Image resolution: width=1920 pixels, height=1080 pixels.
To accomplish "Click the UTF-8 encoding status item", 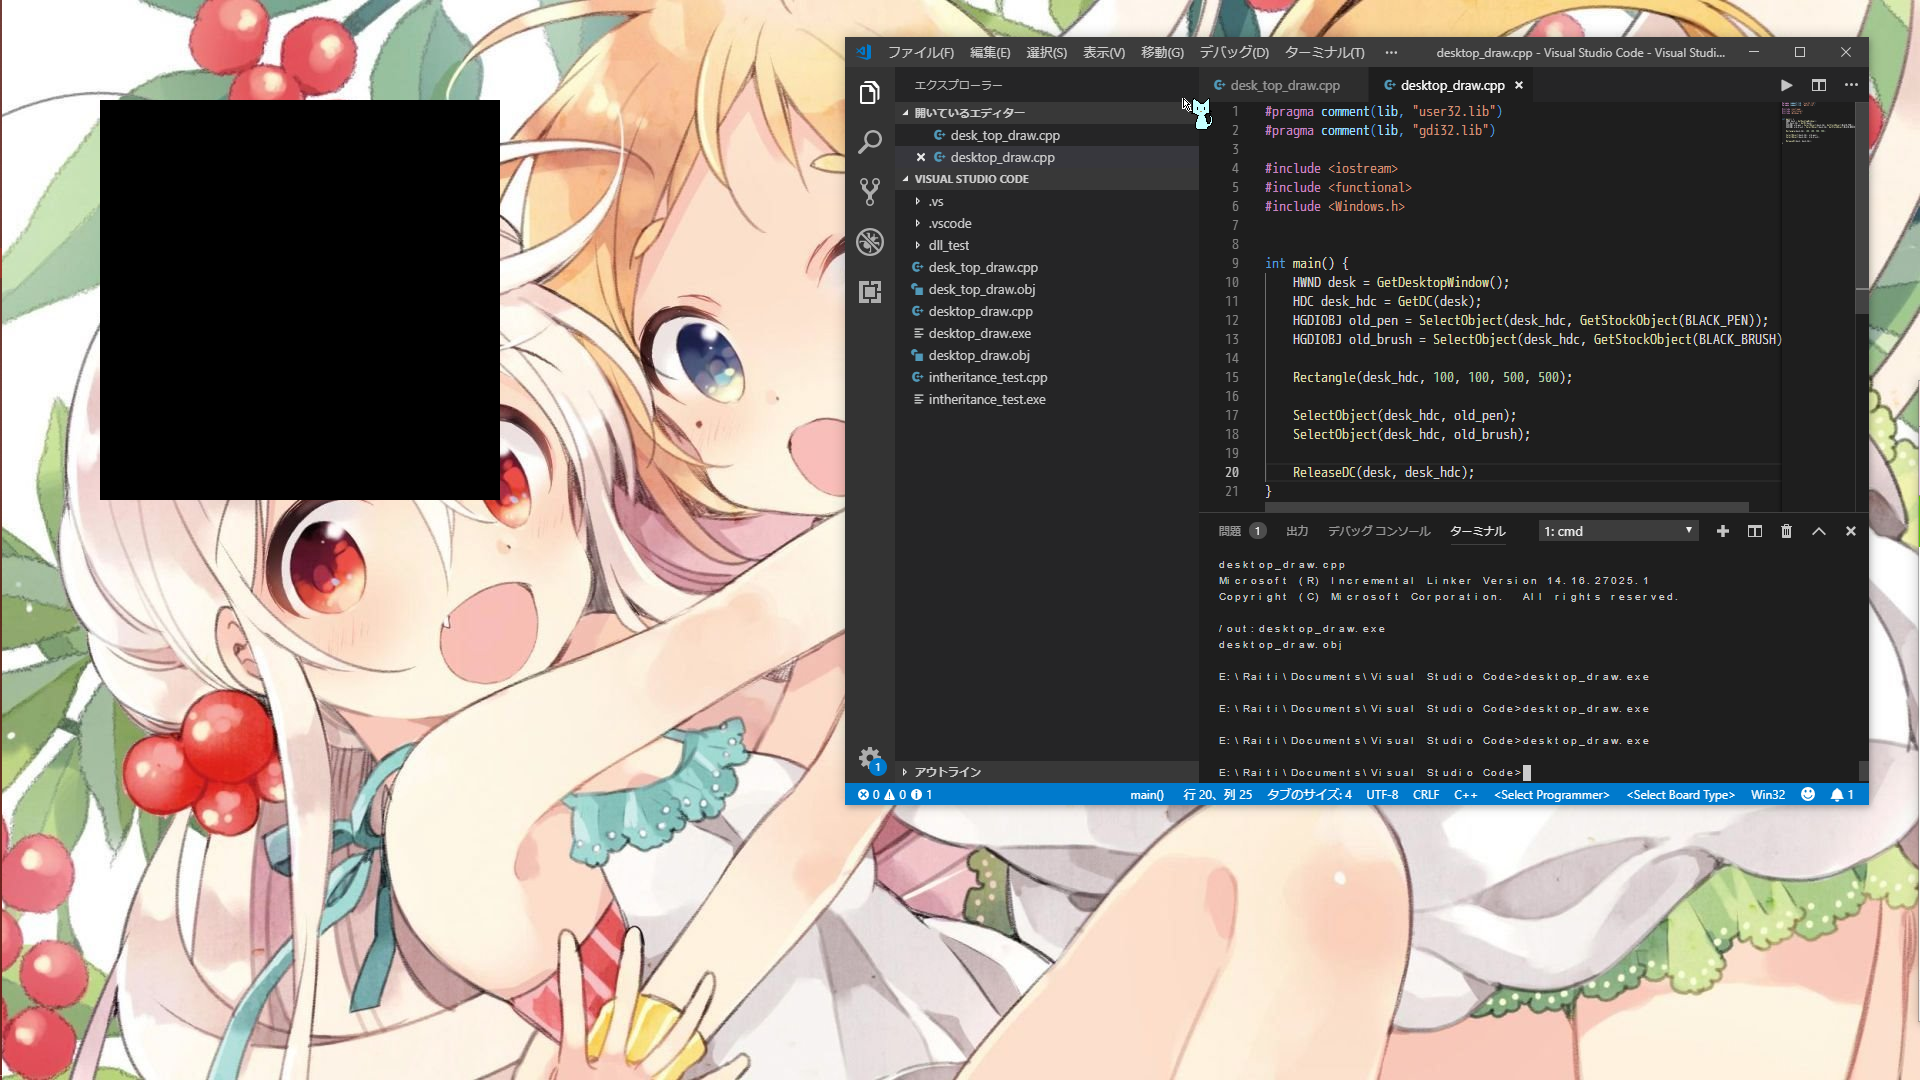I will [1382, 794].
